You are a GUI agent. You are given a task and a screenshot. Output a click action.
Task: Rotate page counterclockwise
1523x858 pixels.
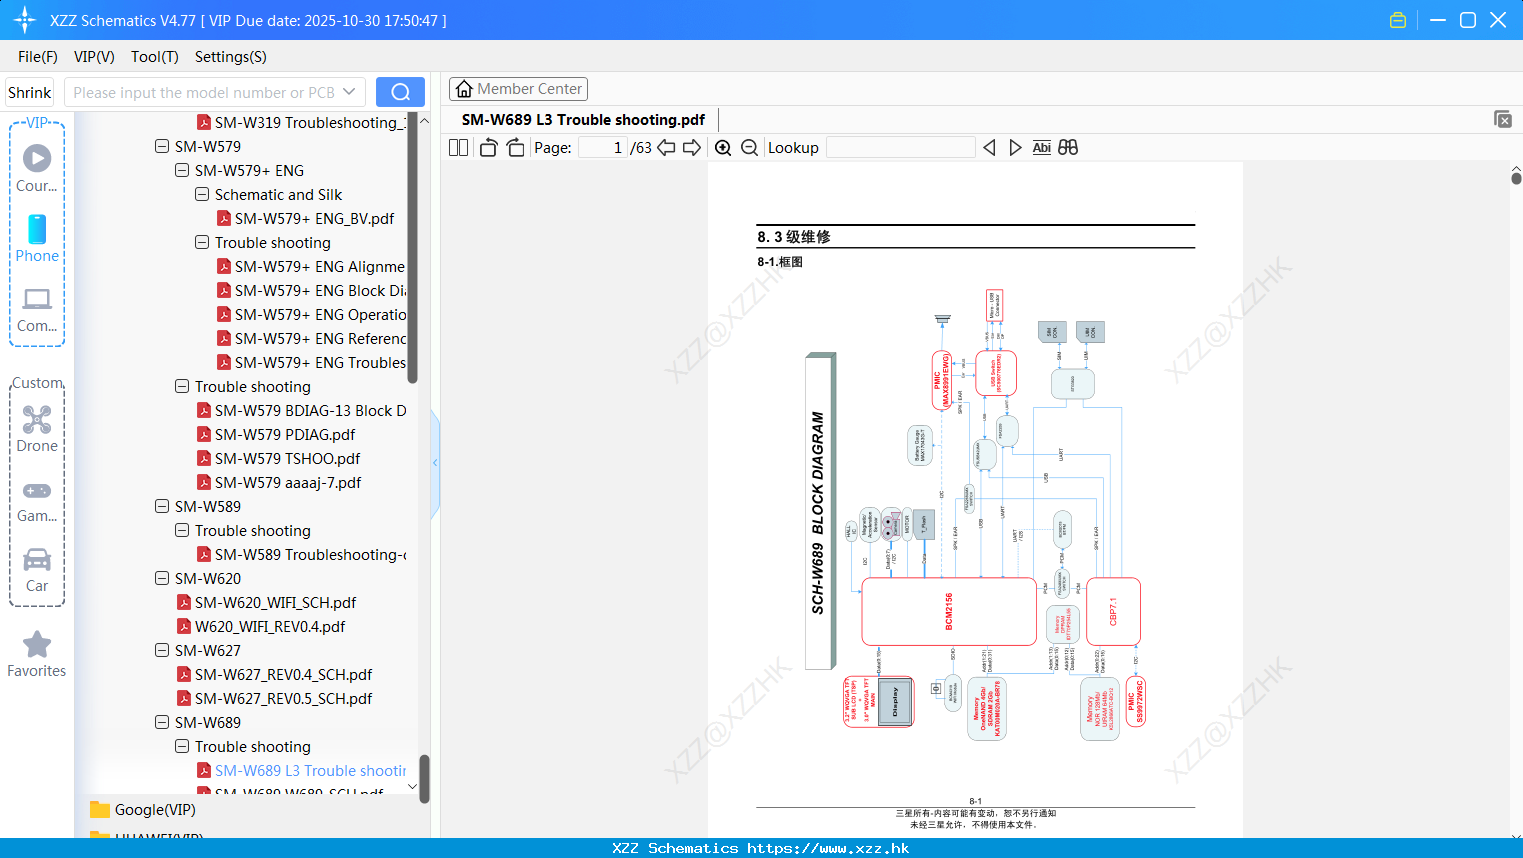(488, 148)
